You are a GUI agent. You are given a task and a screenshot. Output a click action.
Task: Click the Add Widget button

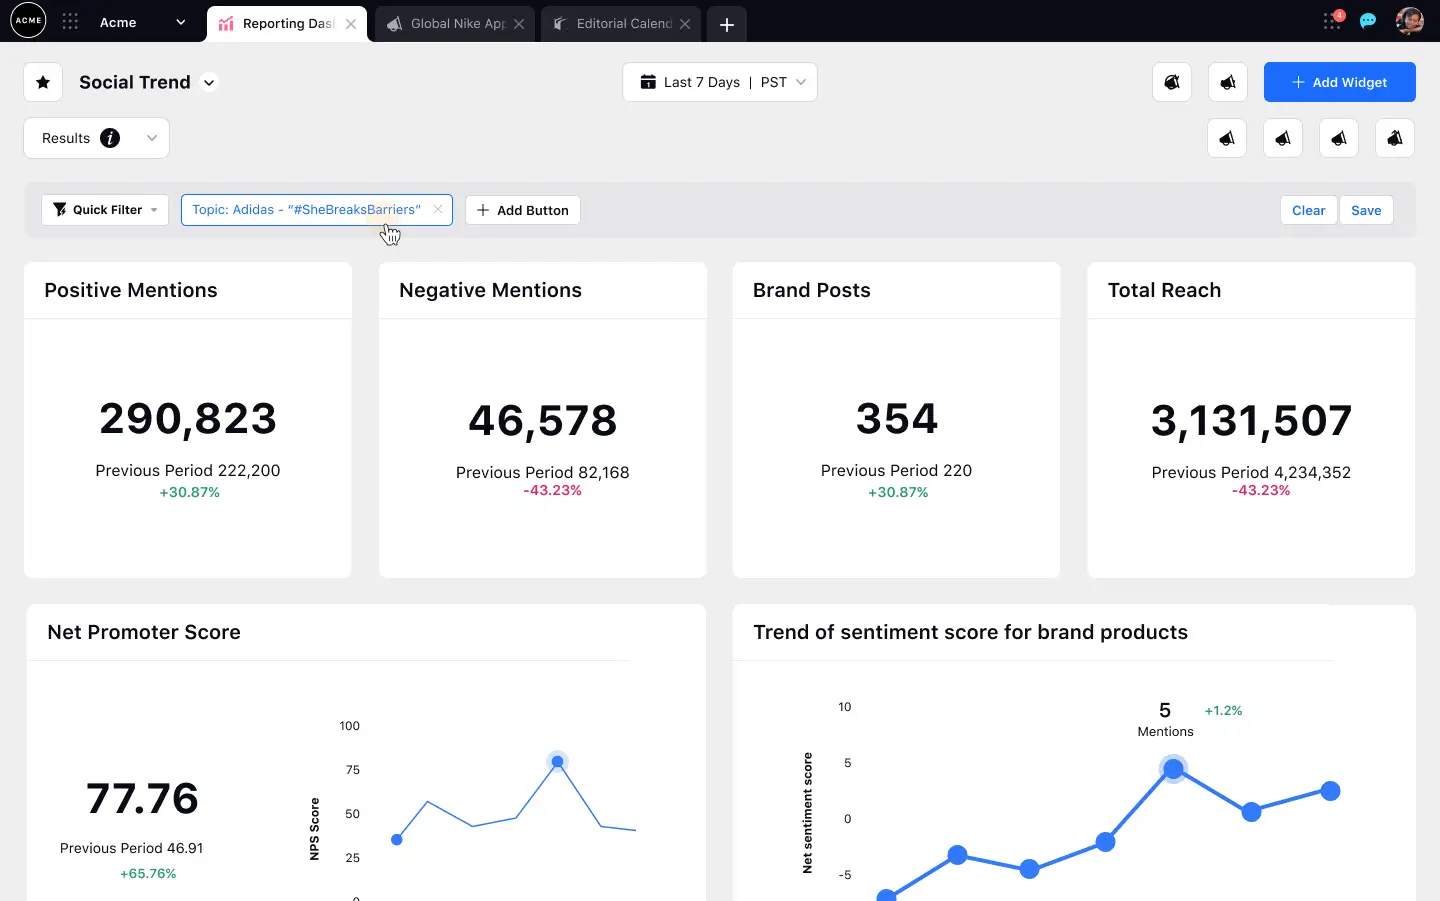(1339, 82)
